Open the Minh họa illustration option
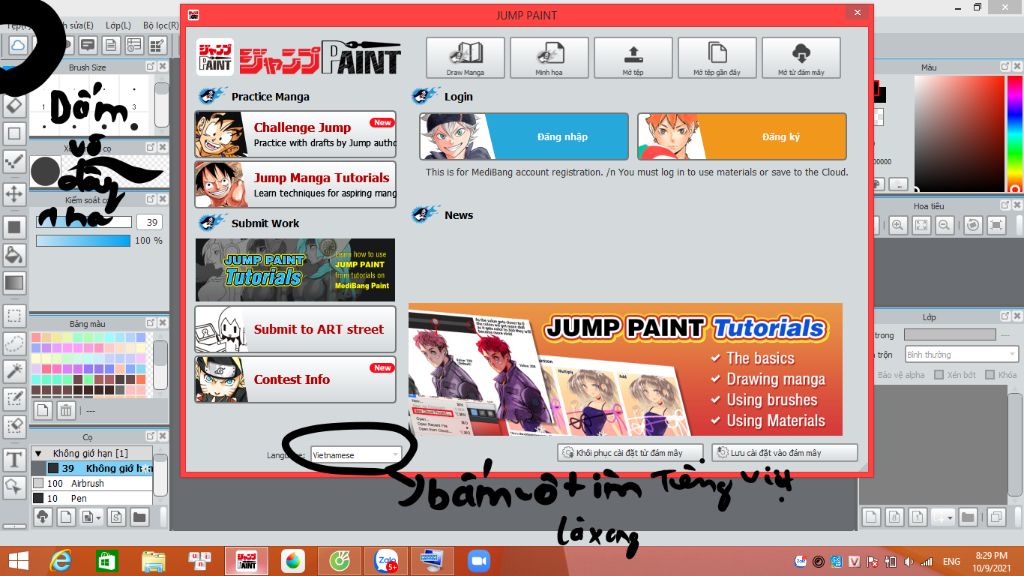This screenshot has width=1024, height=576. [549, 58]
